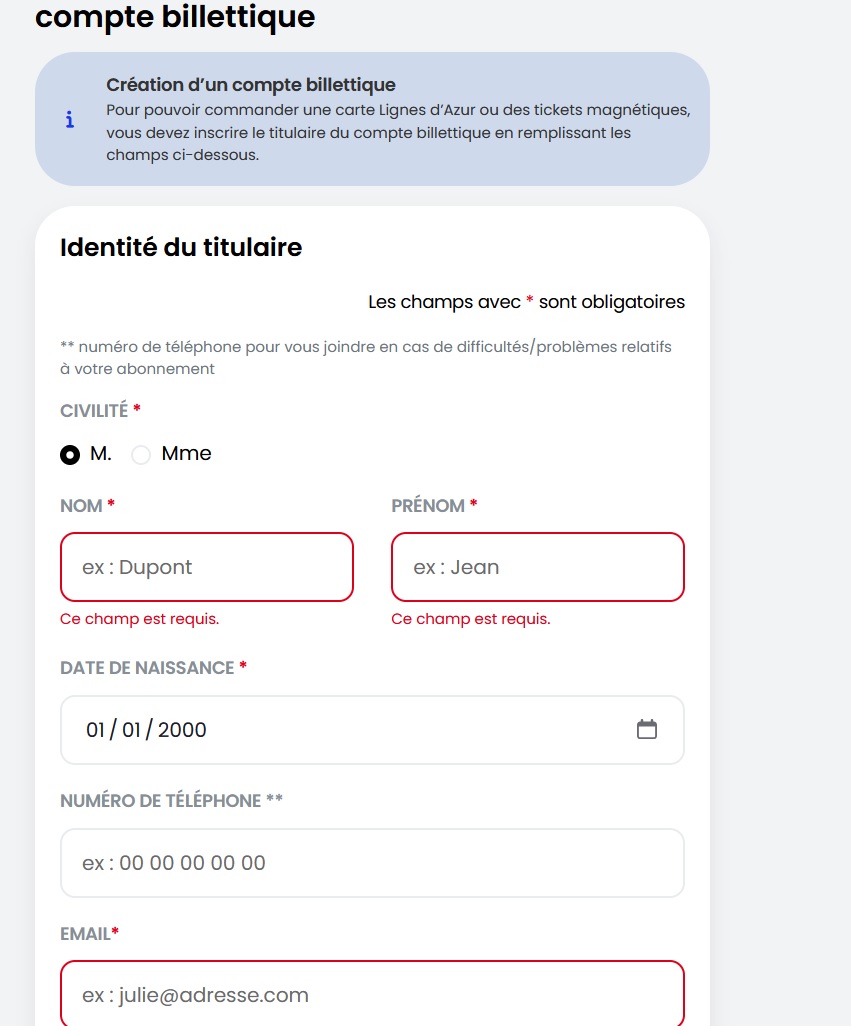The image size is (851, 1026).
Task: Click the blue information icon in the banner
Action: (69, 120)
